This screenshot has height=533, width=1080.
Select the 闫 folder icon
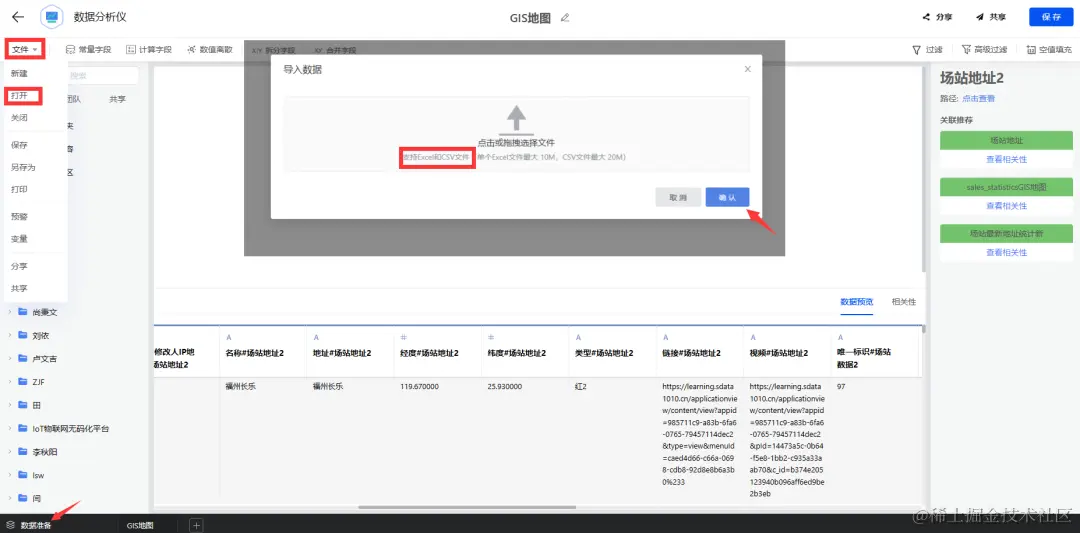[23, 498]
